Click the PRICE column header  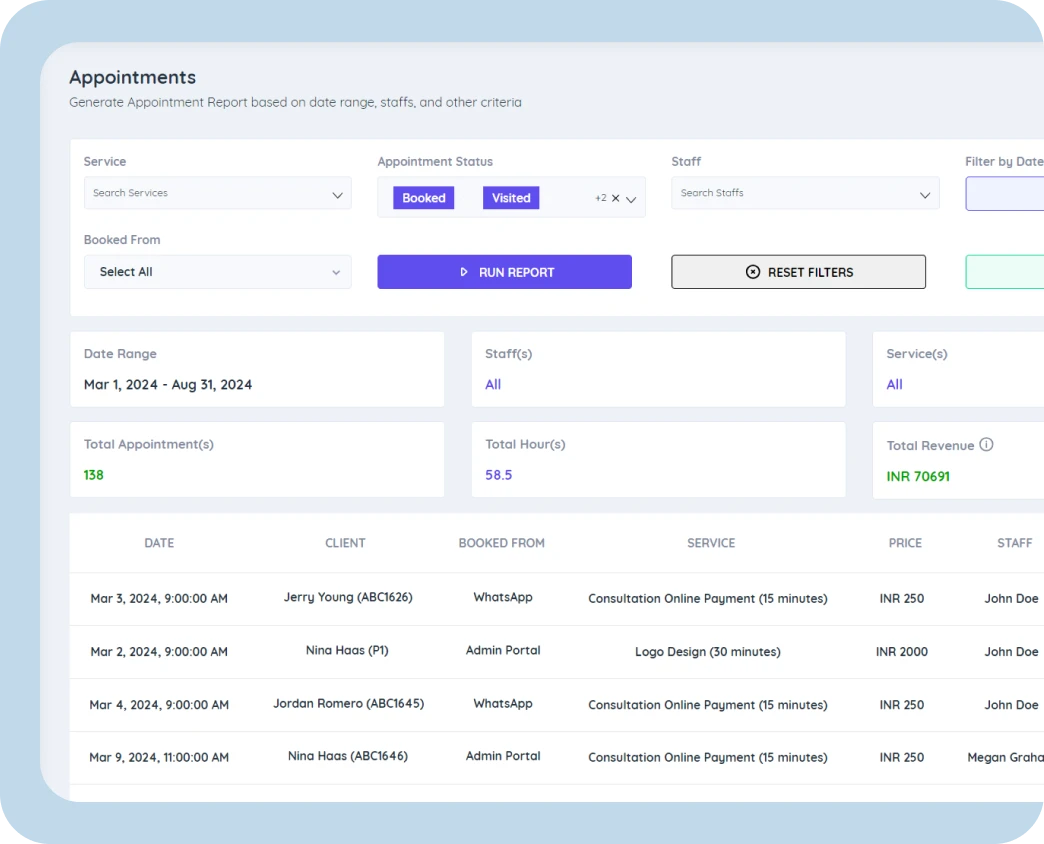(905, 543)
